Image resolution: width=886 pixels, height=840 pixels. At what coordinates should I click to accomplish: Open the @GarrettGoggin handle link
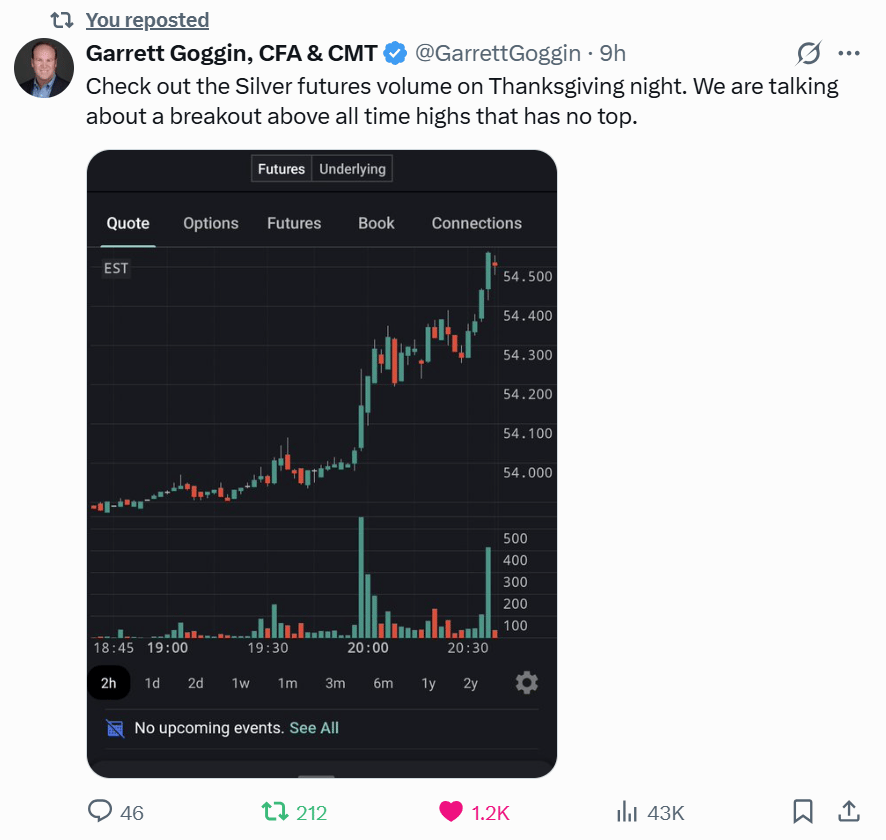coord(496,53)
